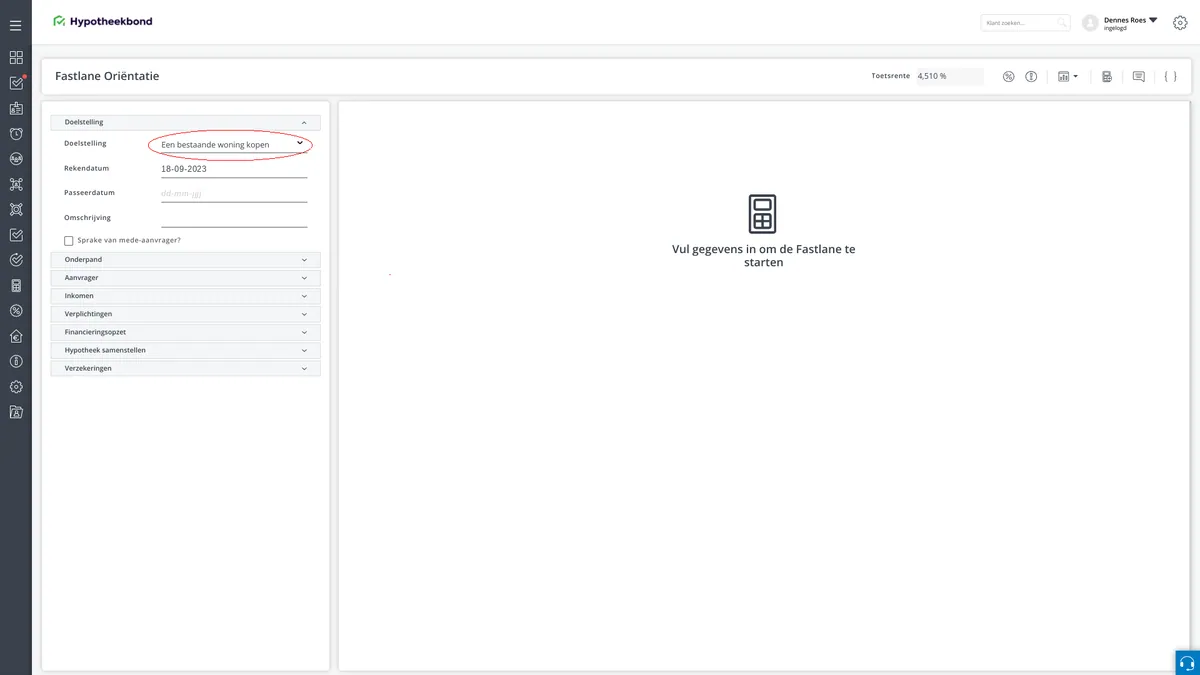1200x675 pixels.
Task: Click the exclamation circle toolbar icon
Action: click(x=1031, y=77)
